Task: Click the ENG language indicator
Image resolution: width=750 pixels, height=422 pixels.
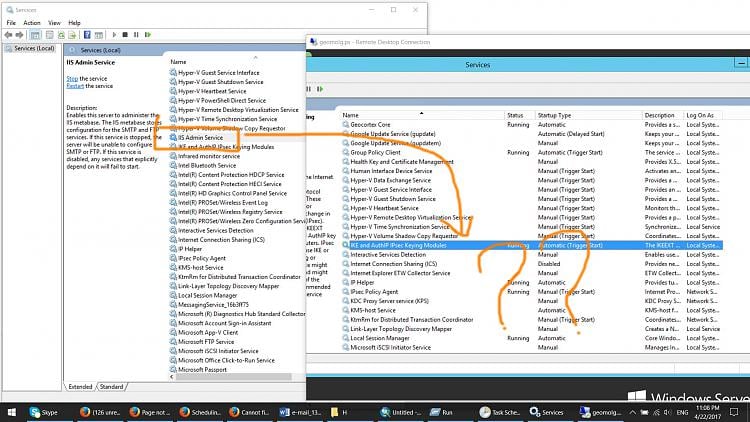Action: tap(683, 412)
